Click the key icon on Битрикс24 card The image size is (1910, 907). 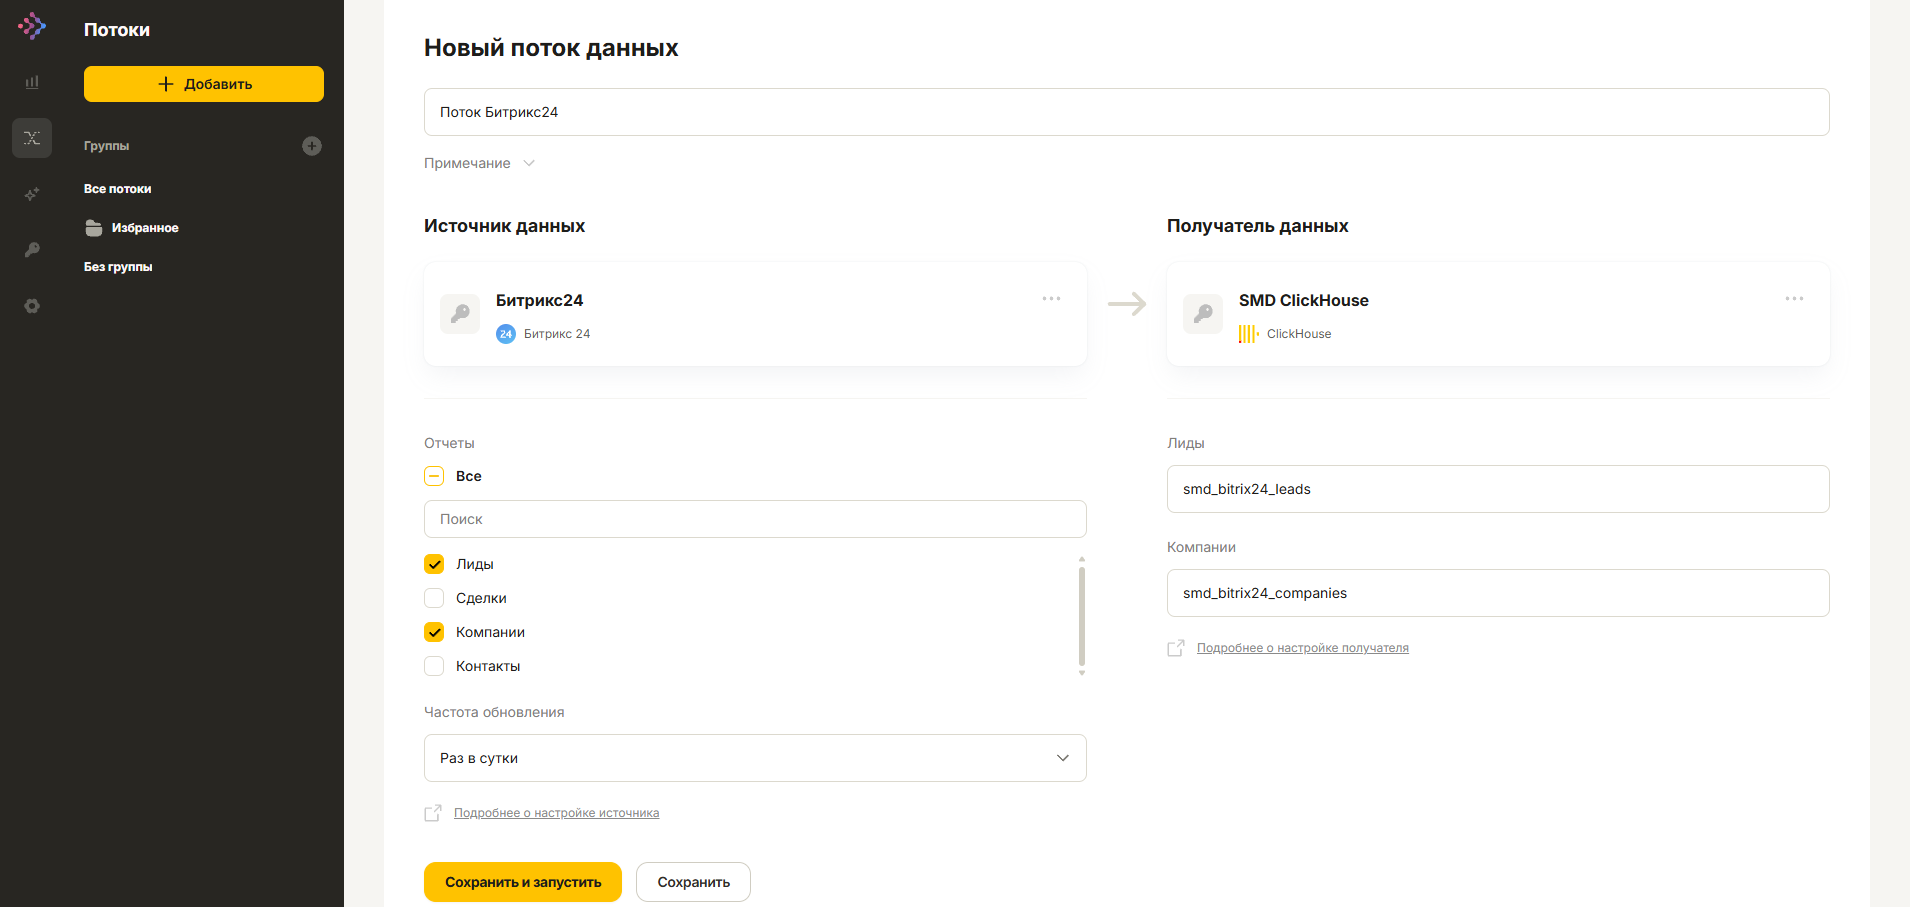[x=460, y=314]
